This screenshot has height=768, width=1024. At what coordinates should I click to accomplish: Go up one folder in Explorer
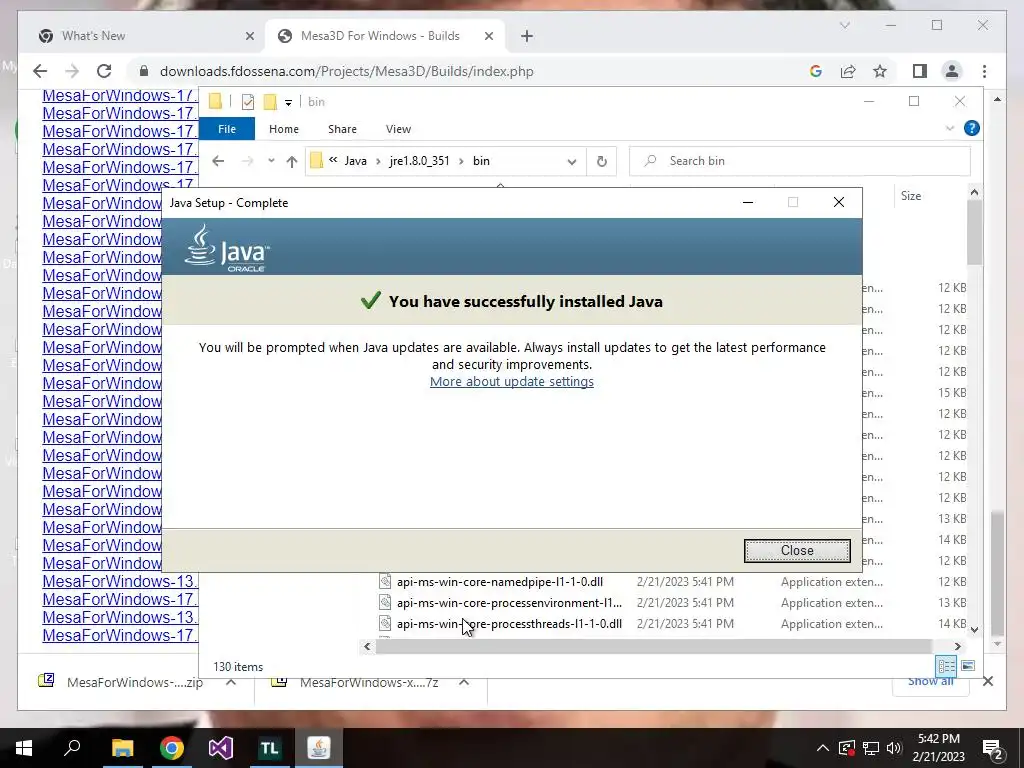point(291,161)
